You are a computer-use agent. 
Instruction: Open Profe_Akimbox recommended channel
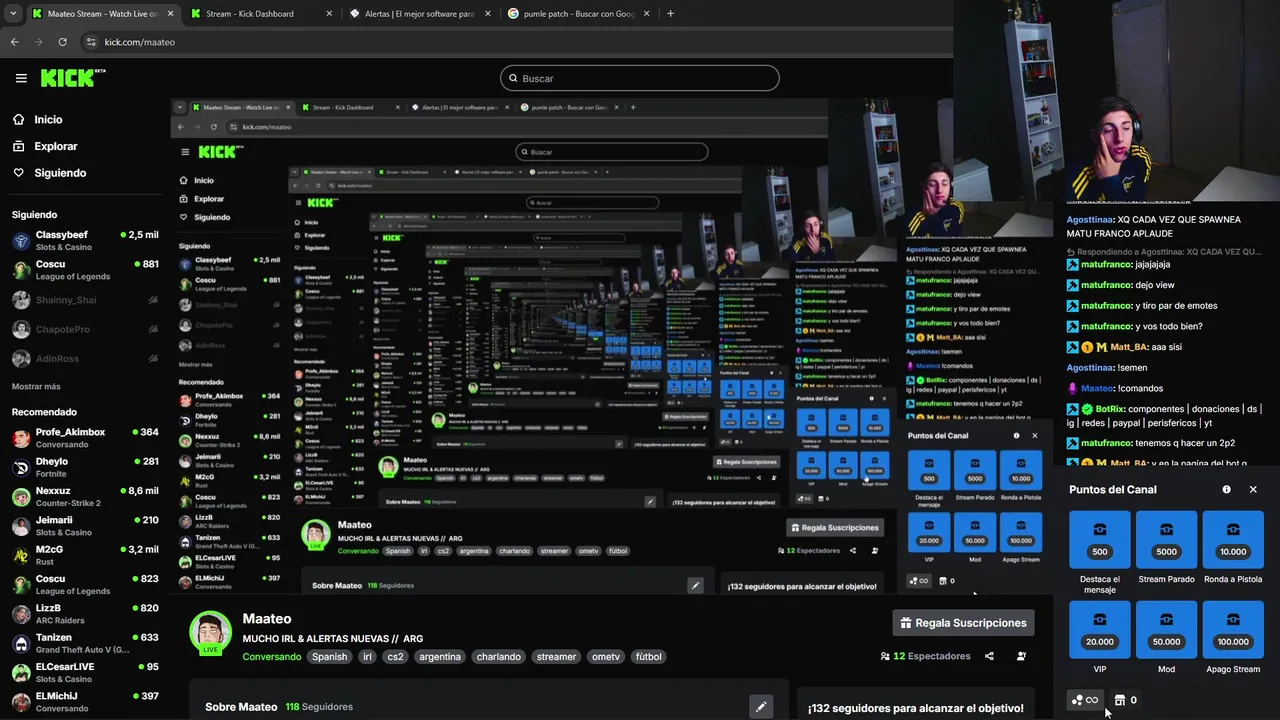click(x=85, y=438)
